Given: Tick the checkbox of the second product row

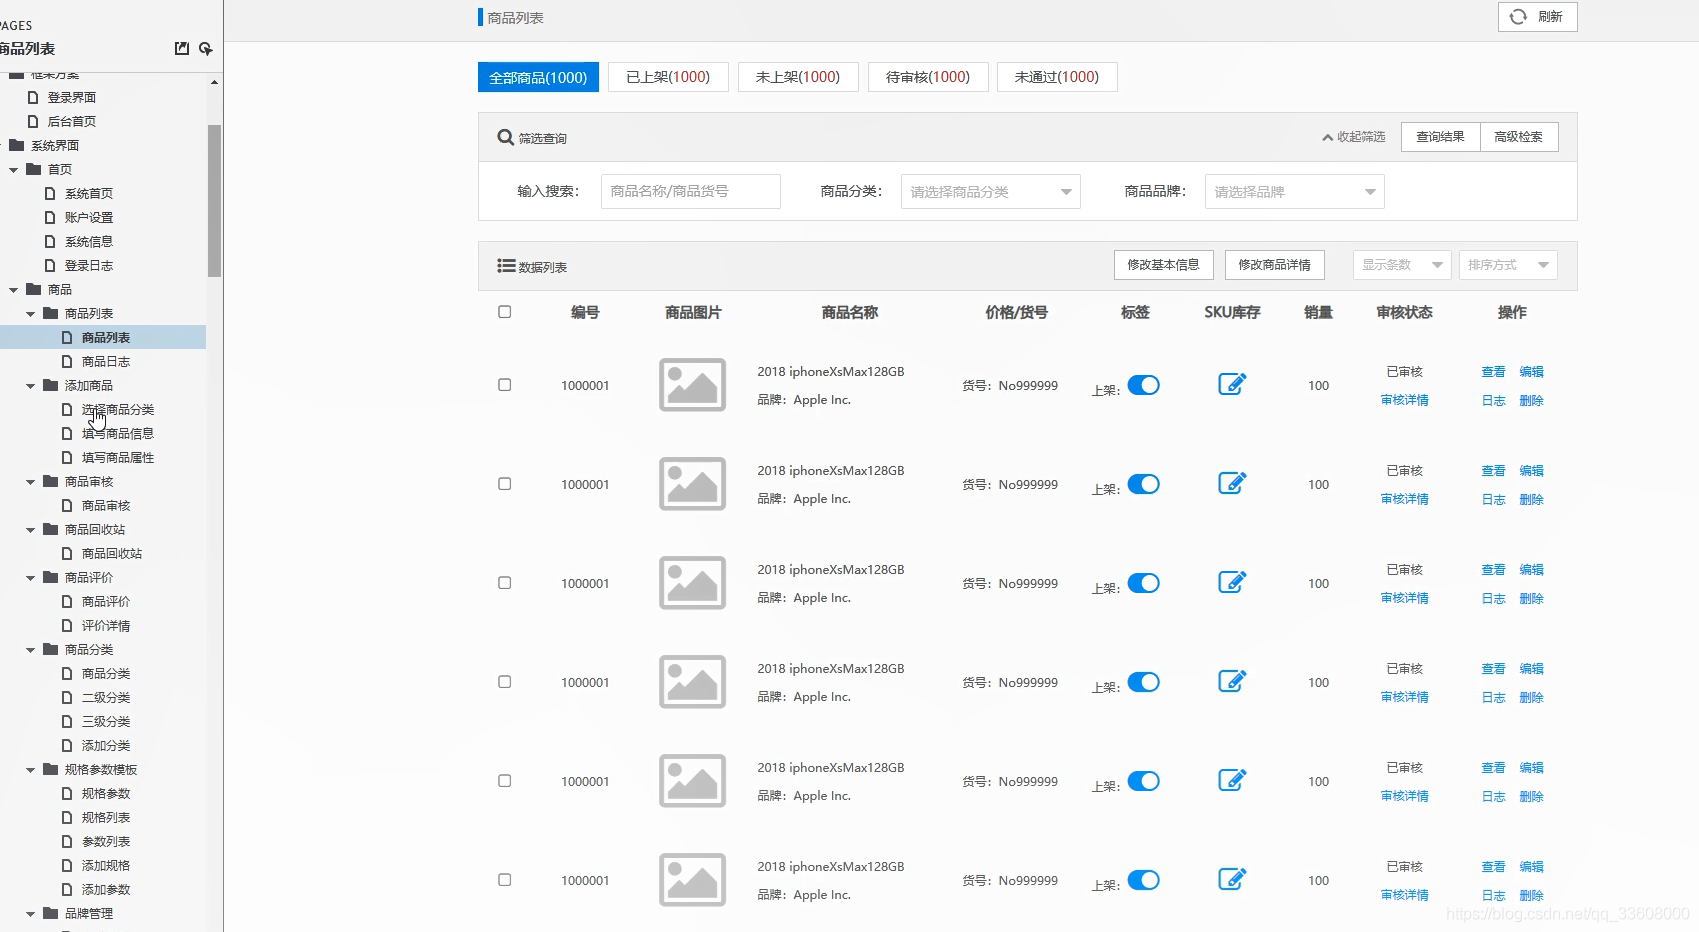Looking at the screenshot, I should [x=505, y=484].
